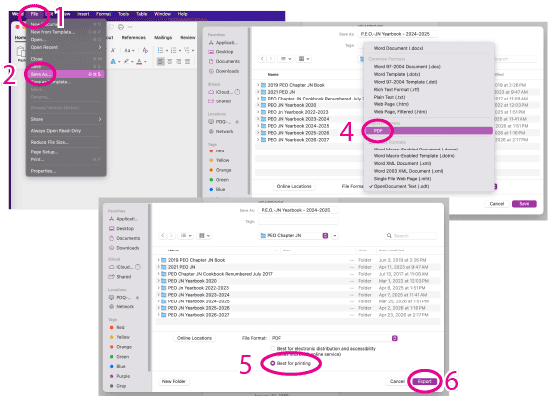This screenshot has width=548, height=400.
Task: Open Desktop in the Export dialog sidebar
Action: [121, 228]
